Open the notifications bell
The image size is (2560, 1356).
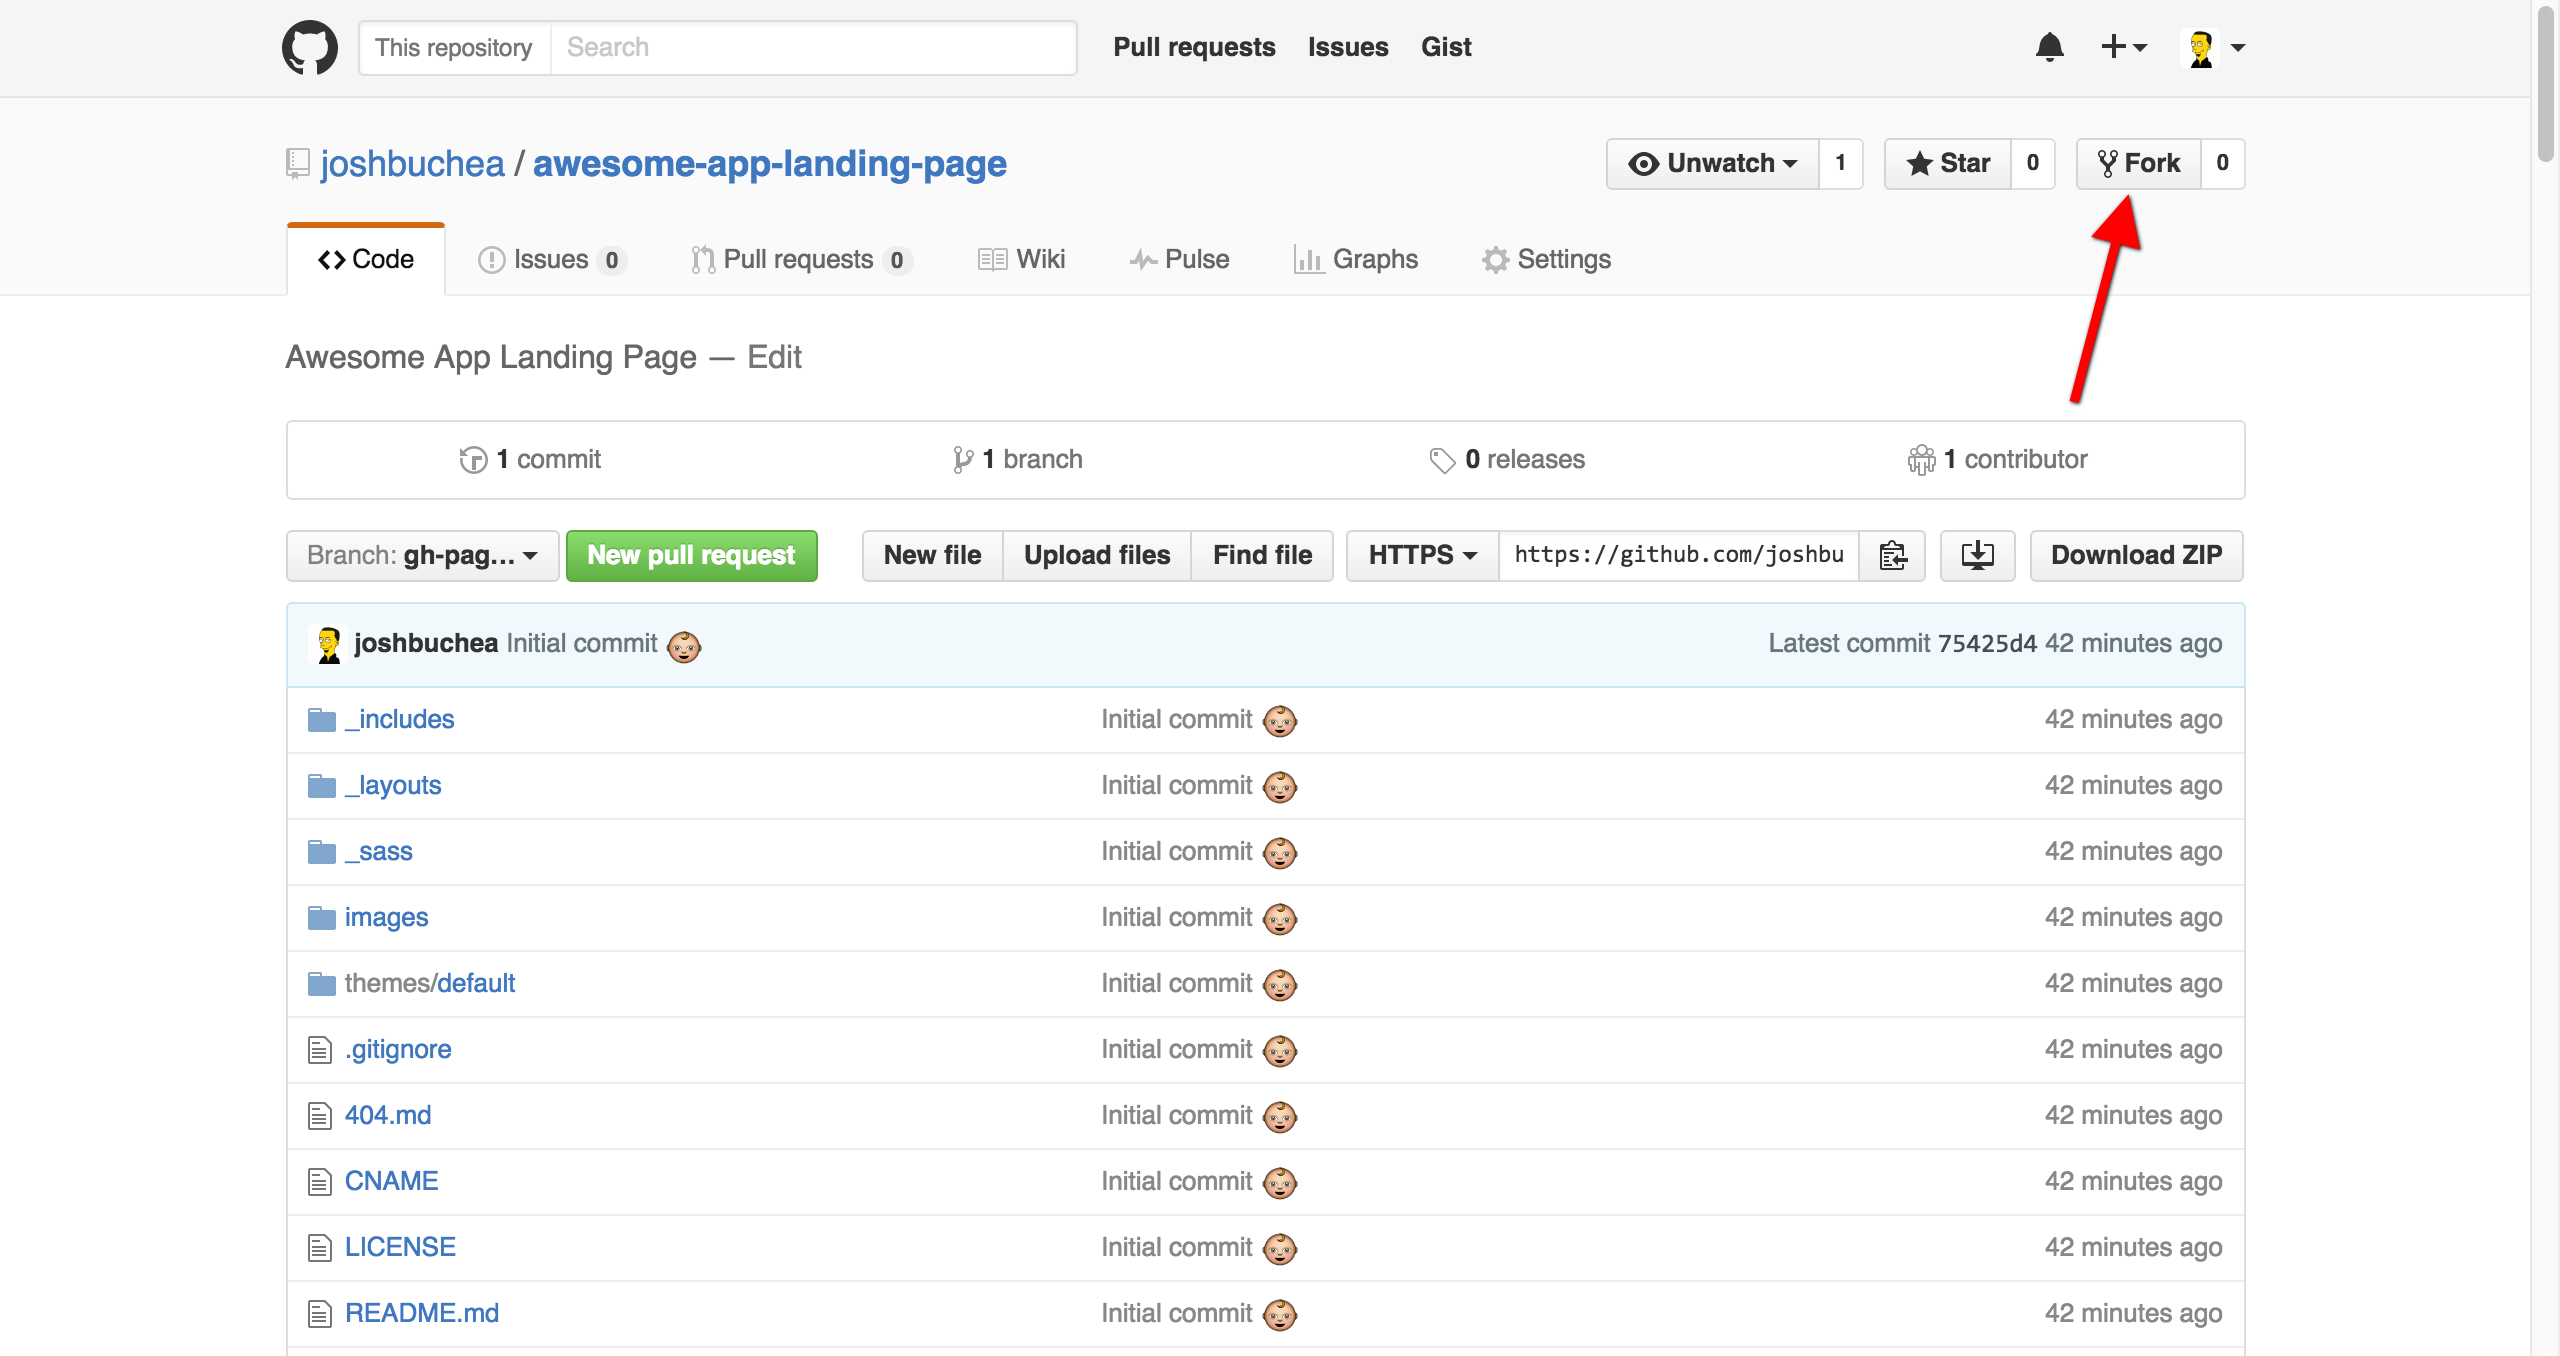pos(2049,47)
